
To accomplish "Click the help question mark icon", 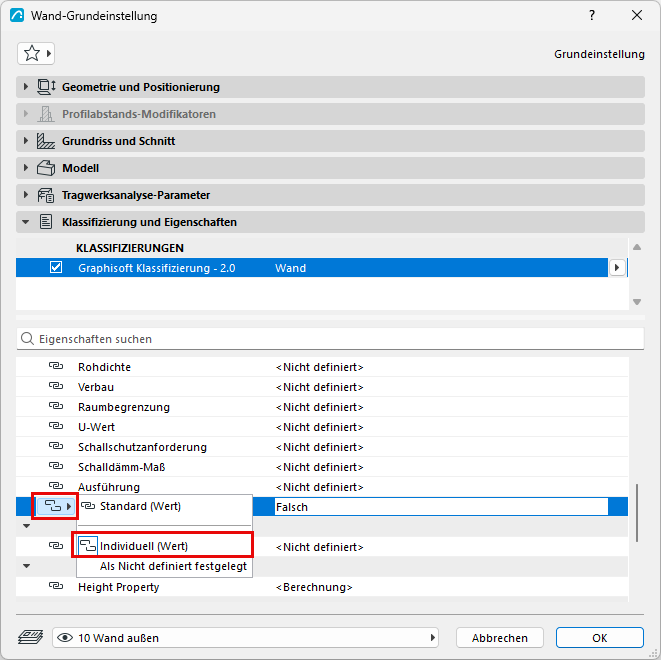I will click(x=592, y=16).
